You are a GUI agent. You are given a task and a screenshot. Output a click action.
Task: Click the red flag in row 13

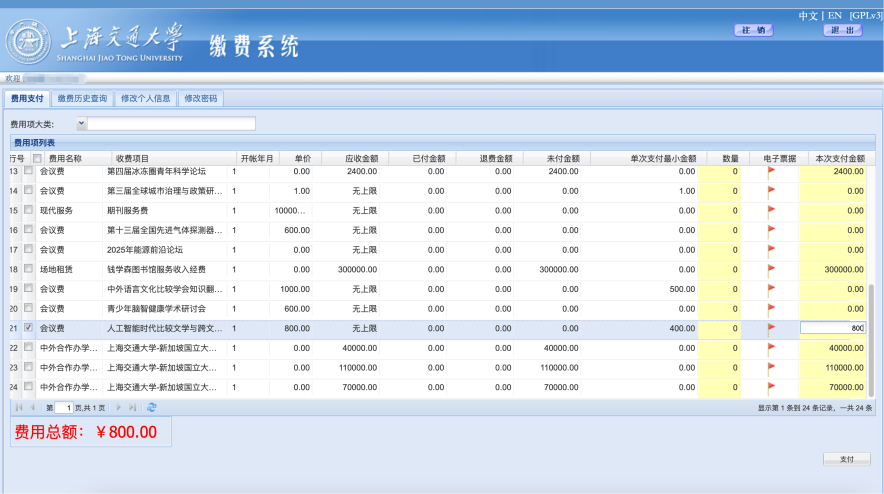pos(771,171)
